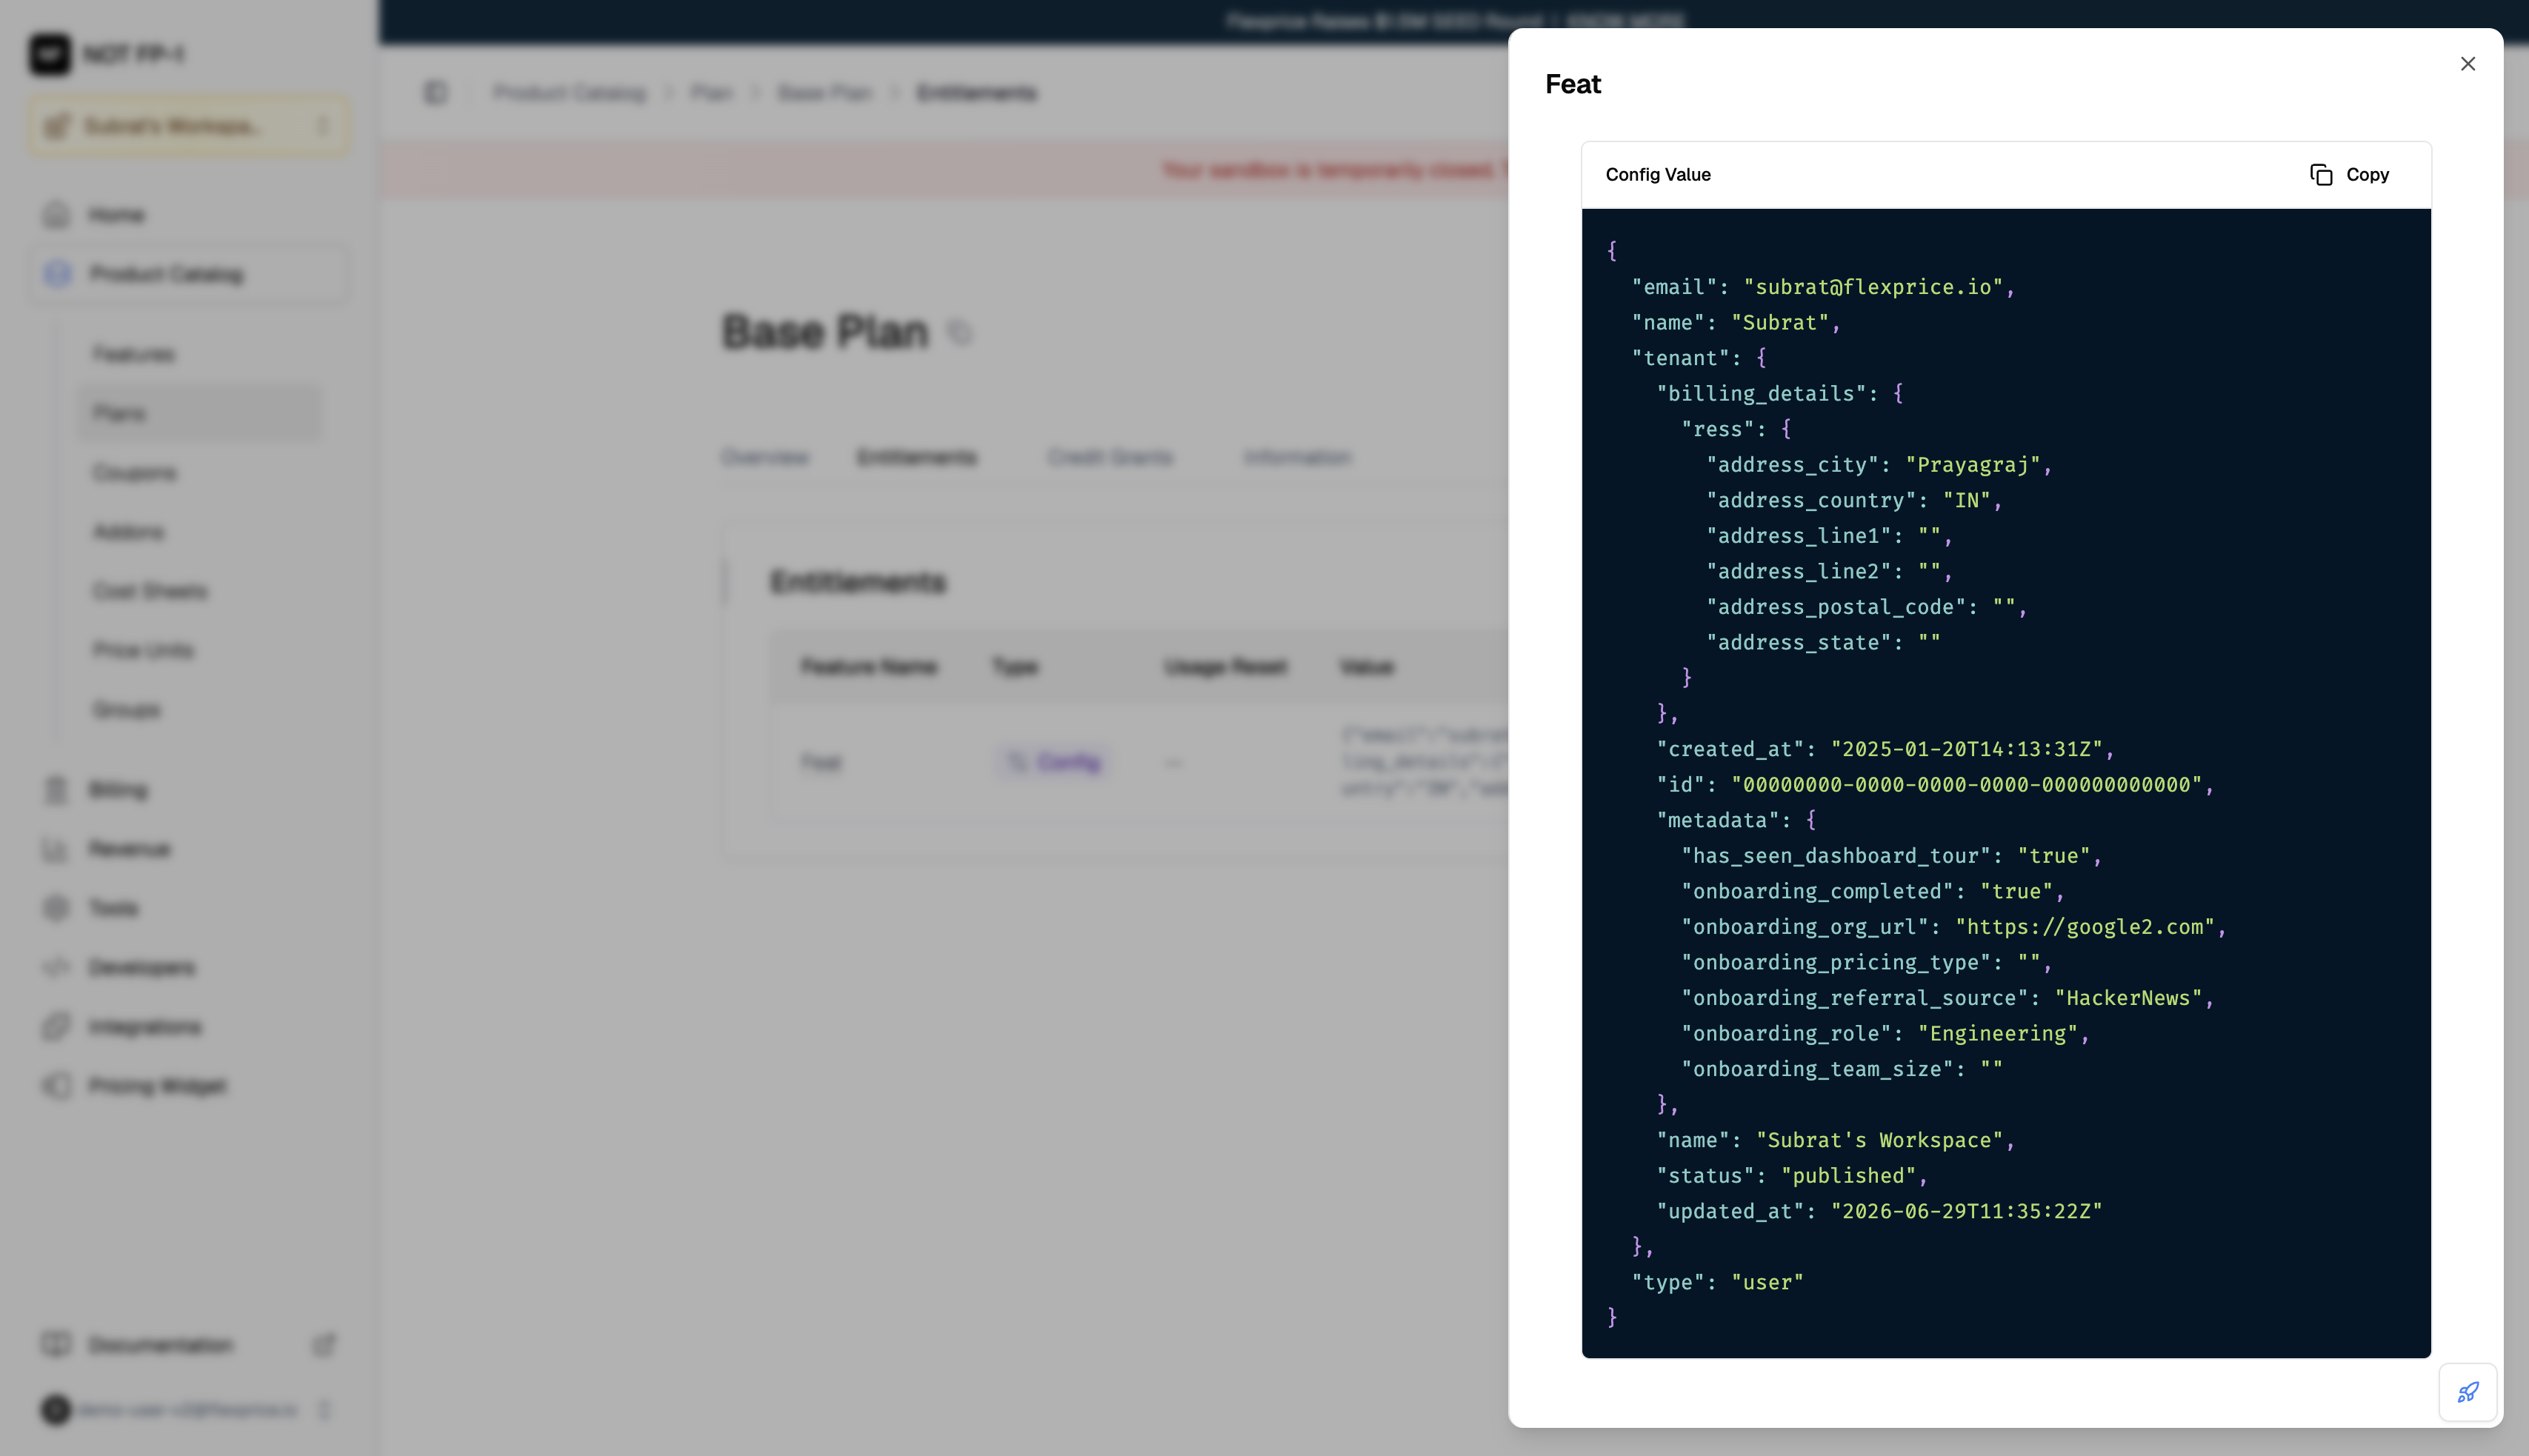Click the "Subrat's Workspace" name value
Viewport: 2529px width, 1456px height.
click(1879, 1140)
